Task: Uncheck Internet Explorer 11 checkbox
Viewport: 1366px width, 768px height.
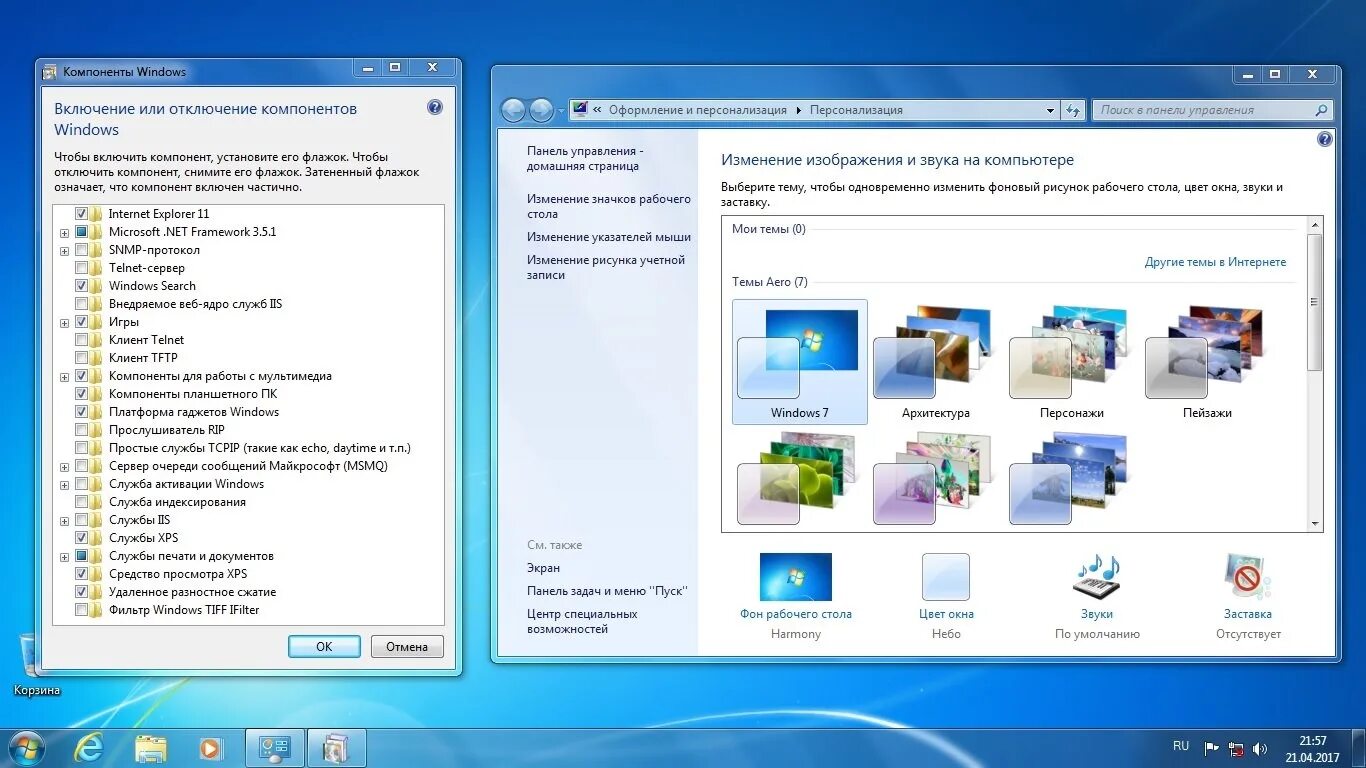Action: pyautogui.click(x=81, y=214)
